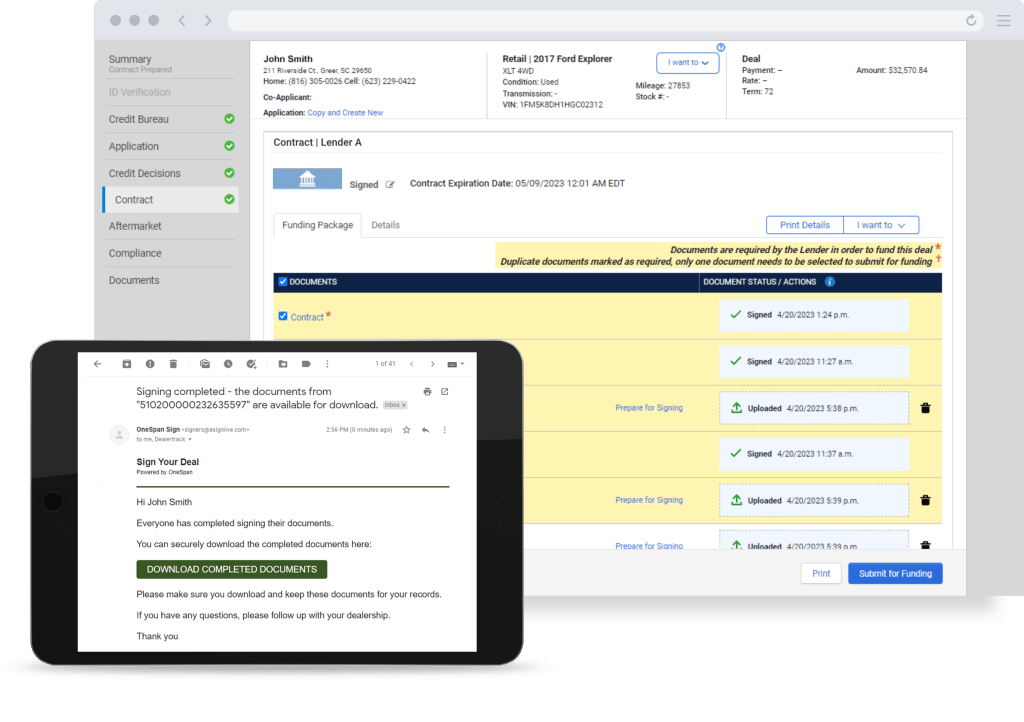Click the Print button next to Submit
The height and width of the screenshot is (722, 1024).
(821, 574)
